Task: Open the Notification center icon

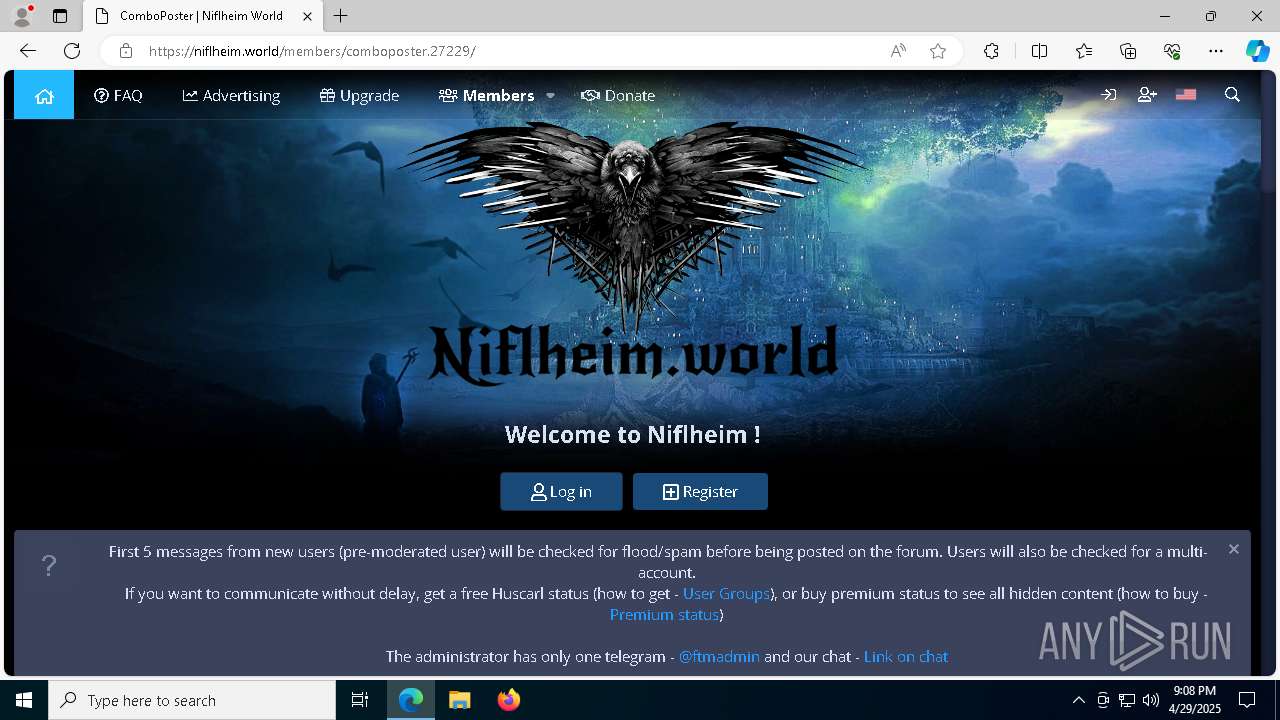Action: coord(1247,700)
